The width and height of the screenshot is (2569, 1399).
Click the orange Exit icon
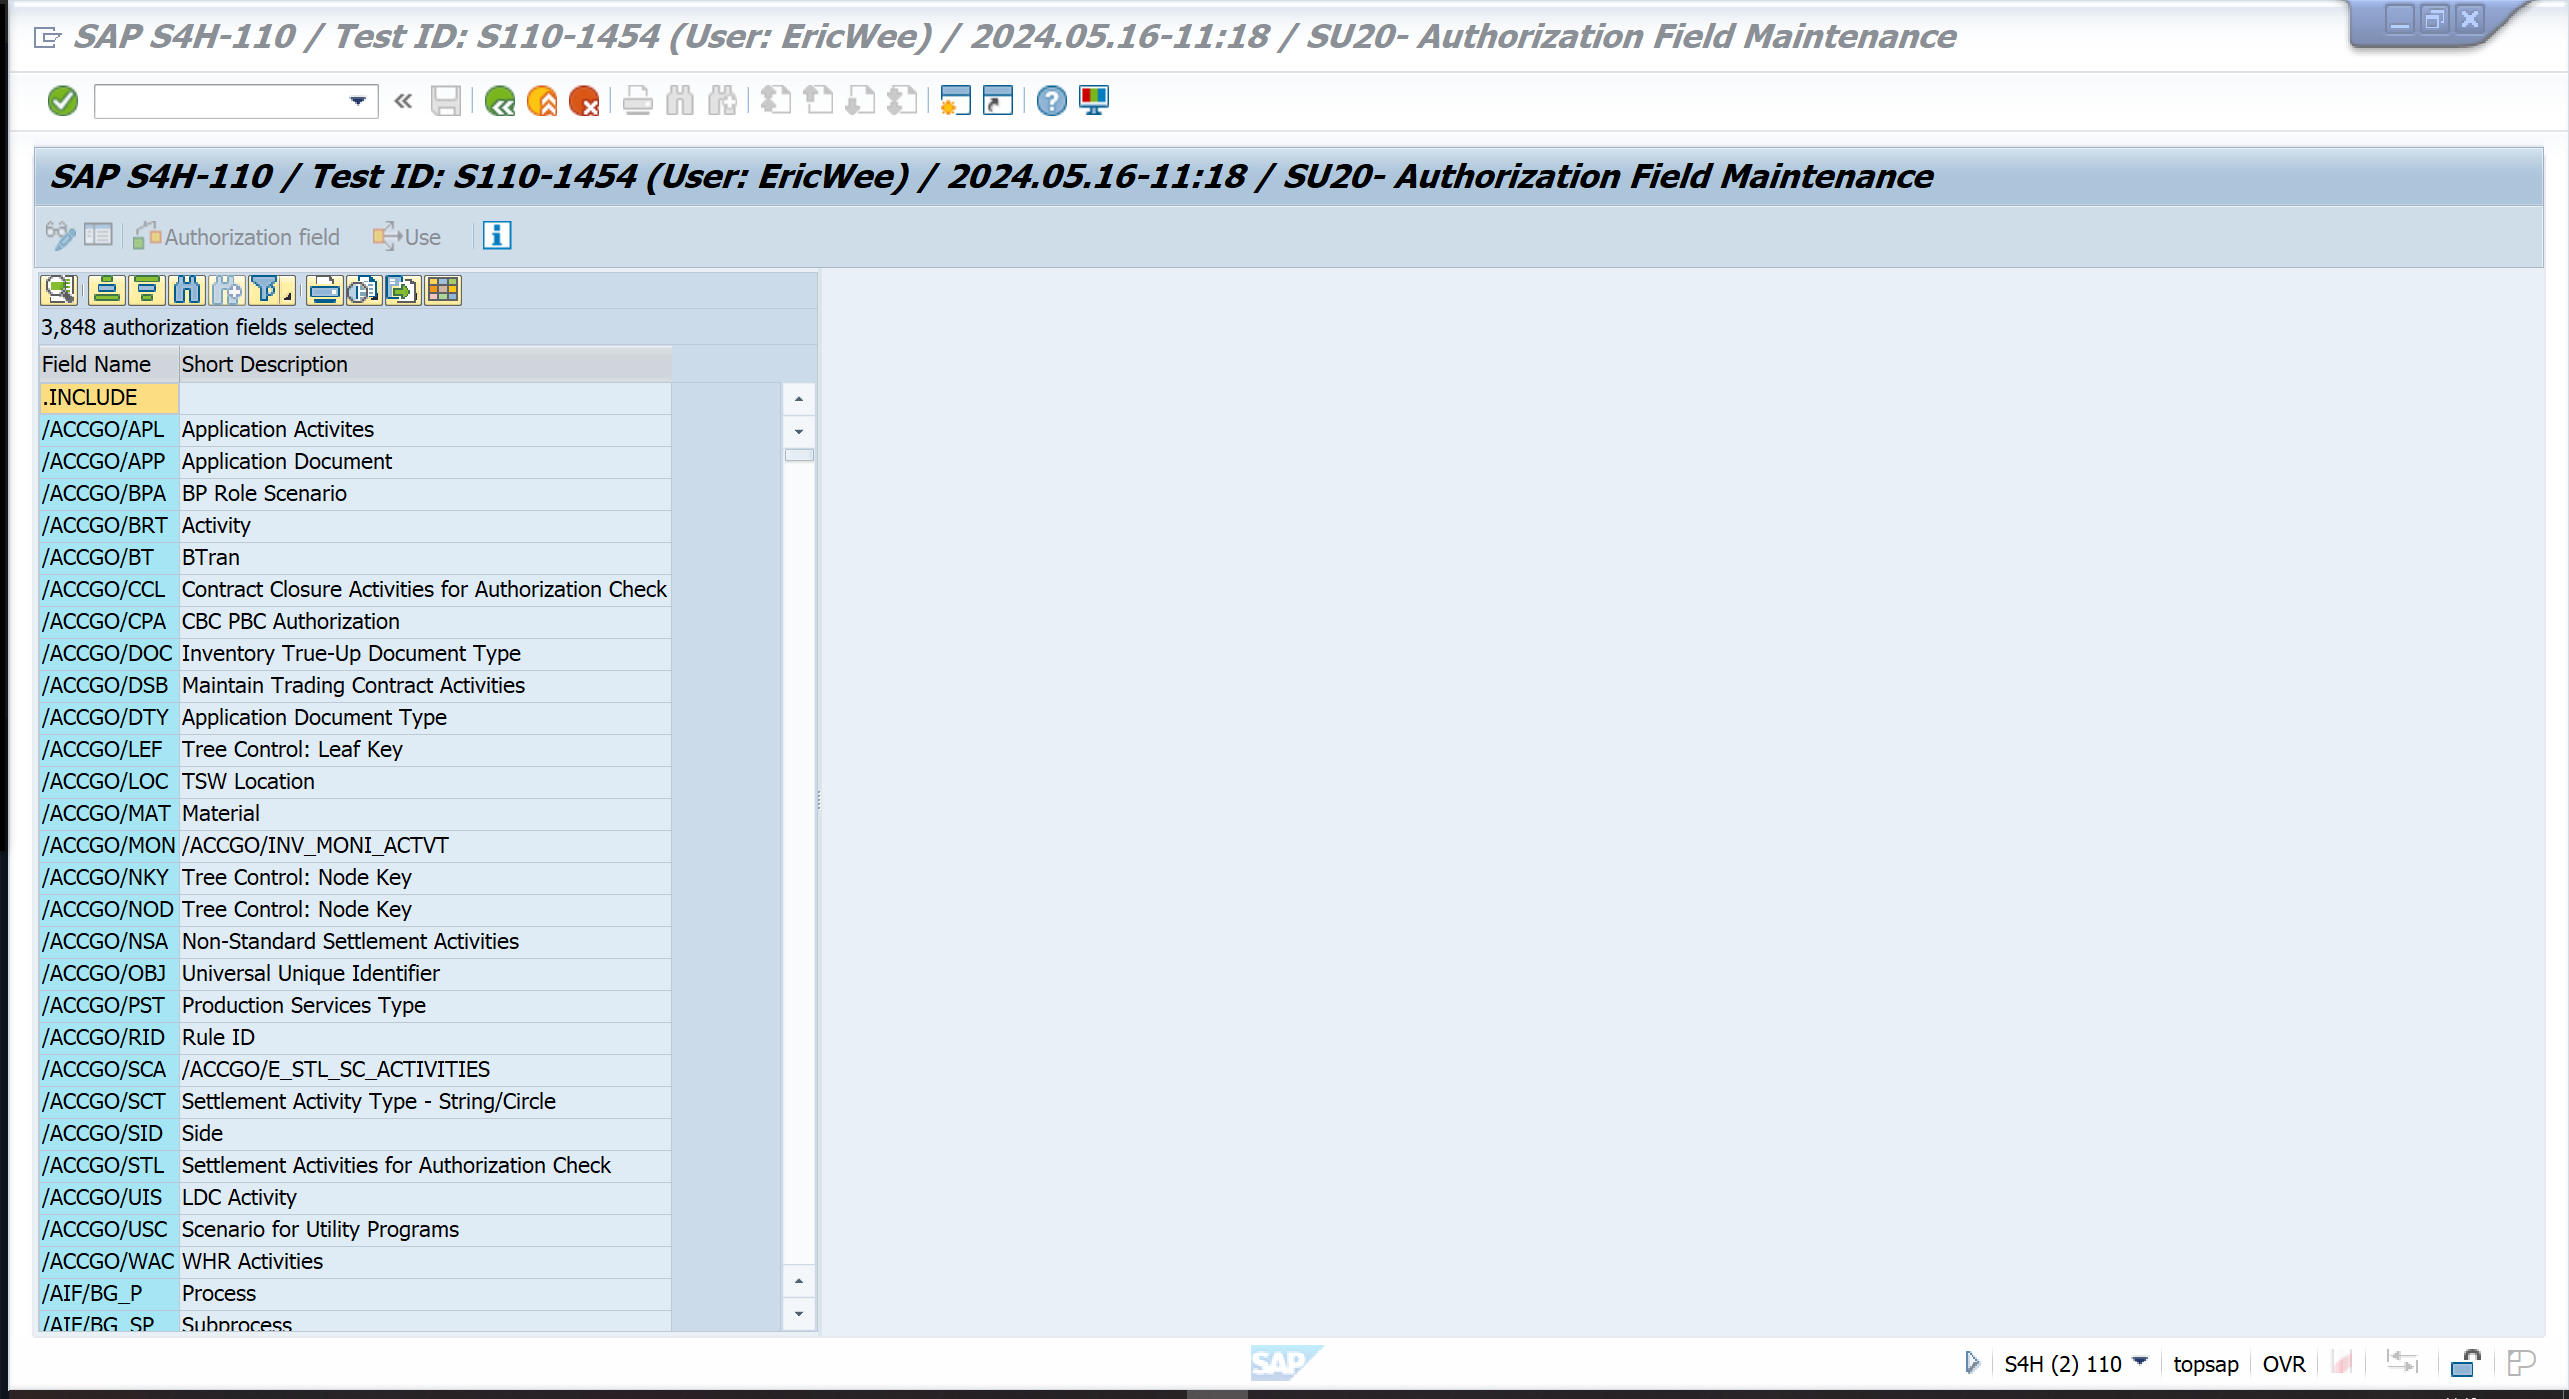coord(542,101)
